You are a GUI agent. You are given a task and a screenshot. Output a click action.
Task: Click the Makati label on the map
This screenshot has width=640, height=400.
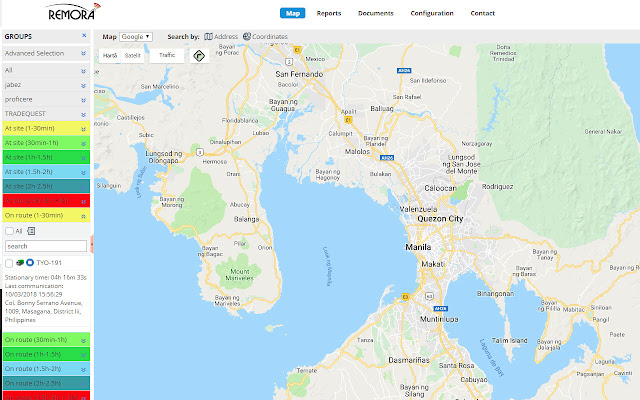pyautogui.click(x=433, y=264)
